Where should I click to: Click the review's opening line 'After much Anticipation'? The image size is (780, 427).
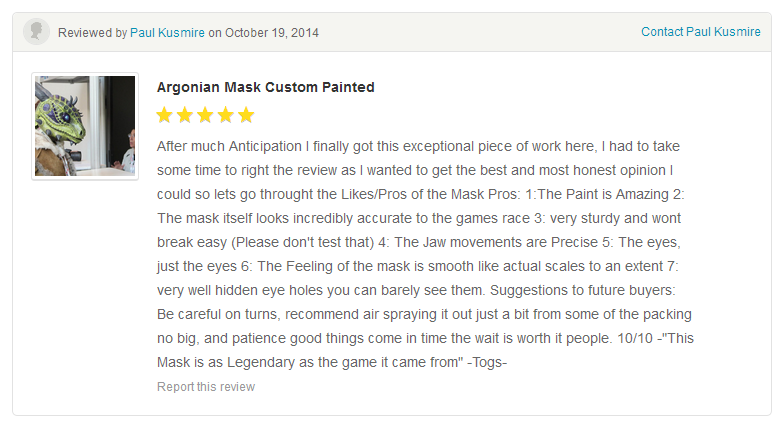point(229,146)
